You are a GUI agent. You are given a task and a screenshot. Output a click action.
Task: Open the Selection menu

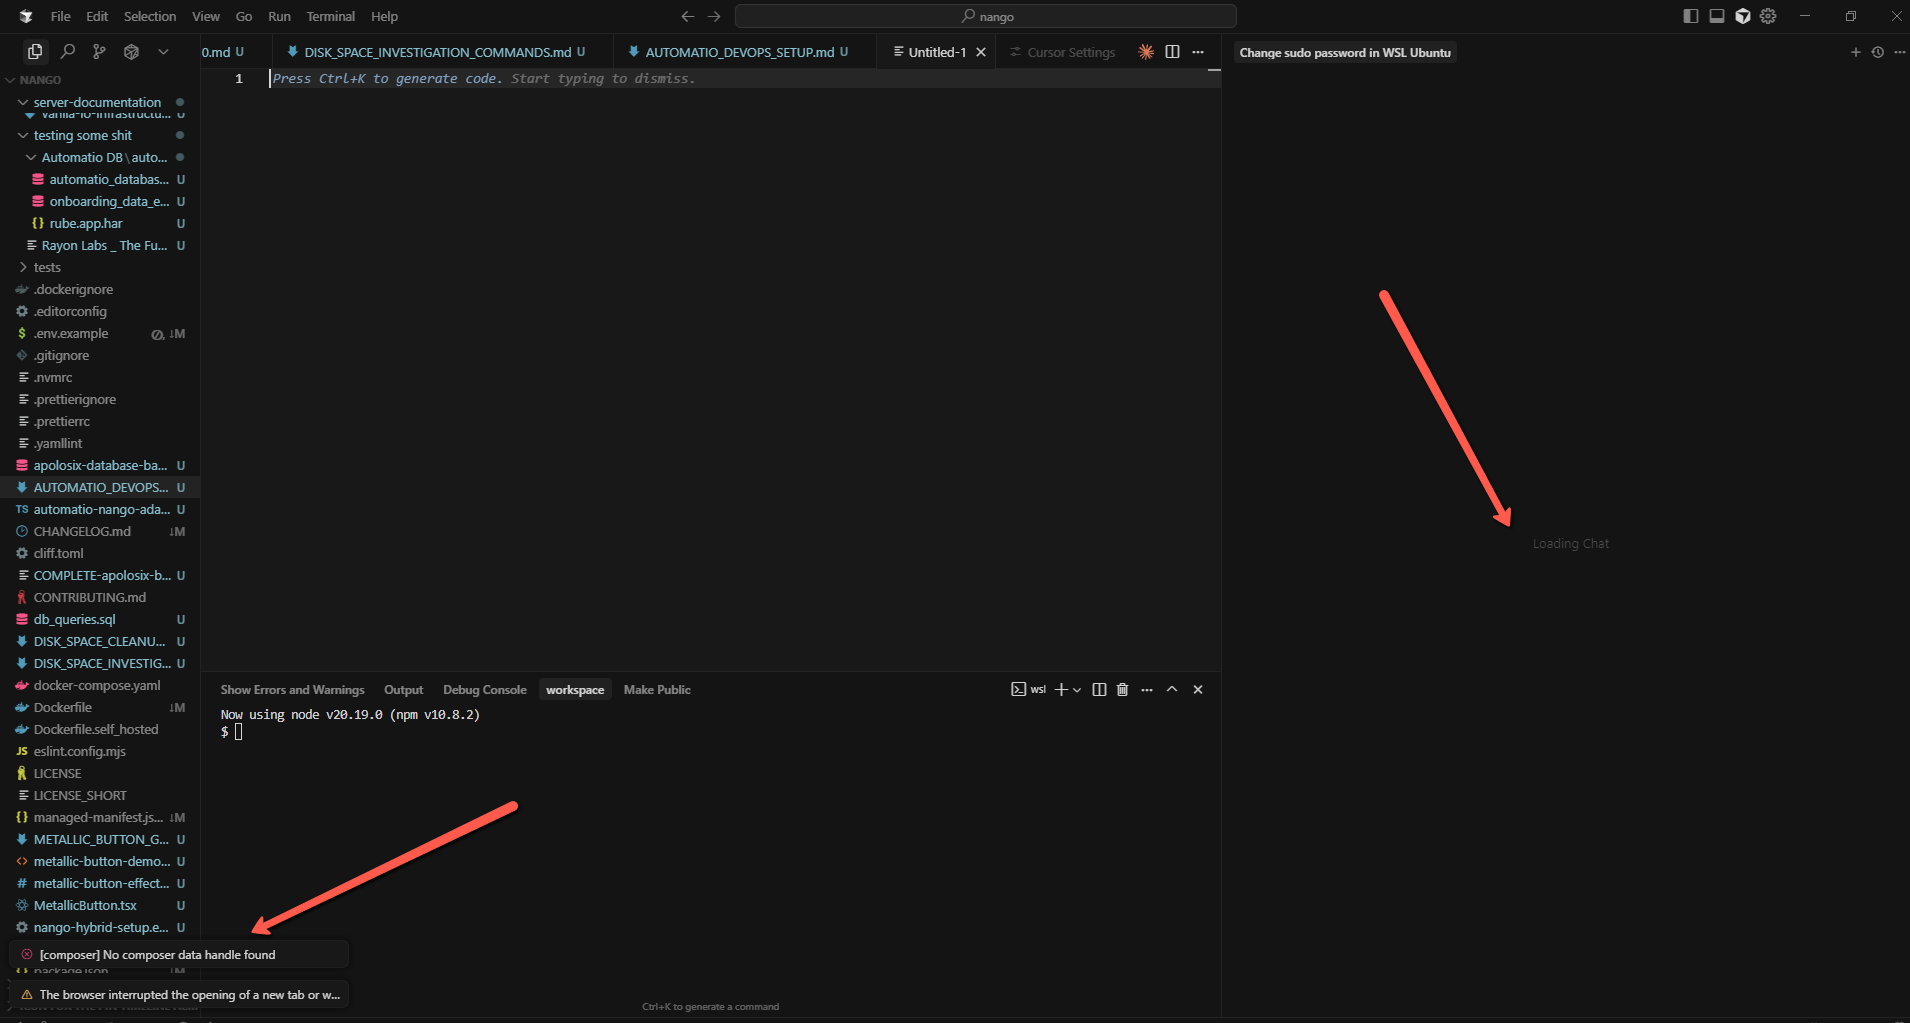pos(150,16)
